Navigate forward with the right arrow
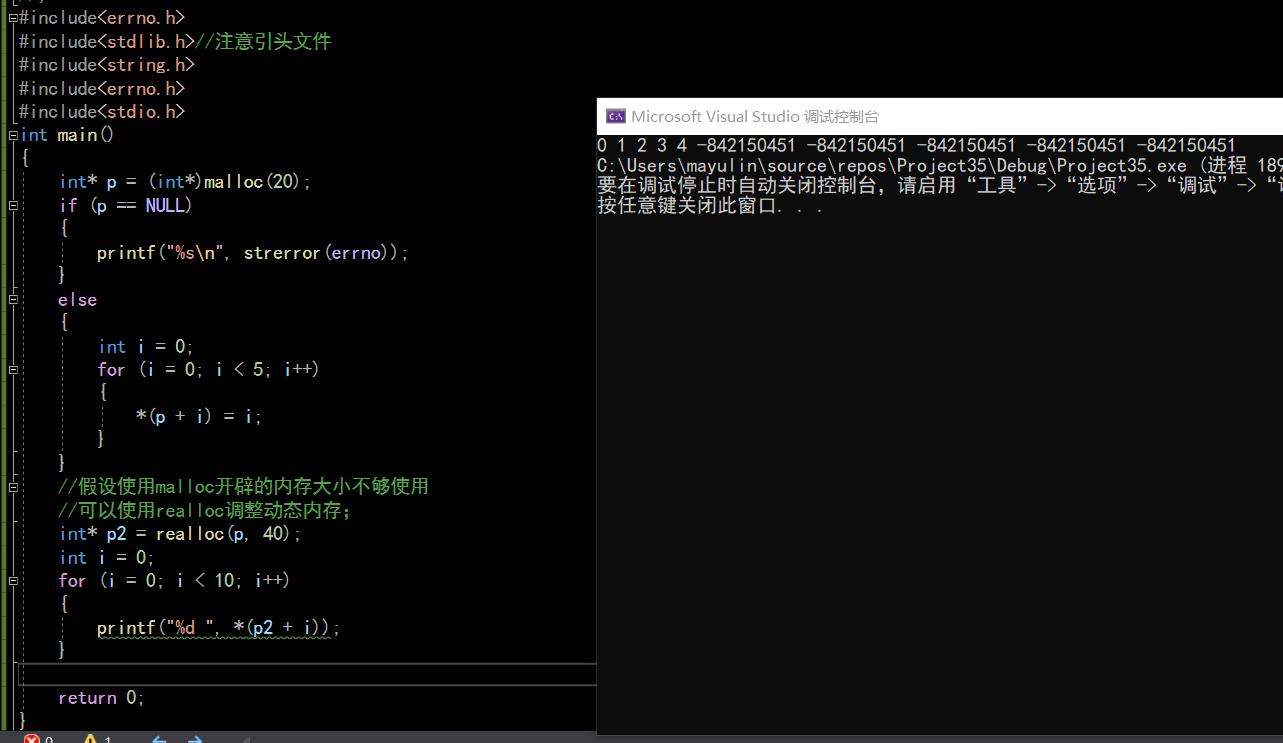The width and height of the screenshot is (1283, 743). (195, 739)
